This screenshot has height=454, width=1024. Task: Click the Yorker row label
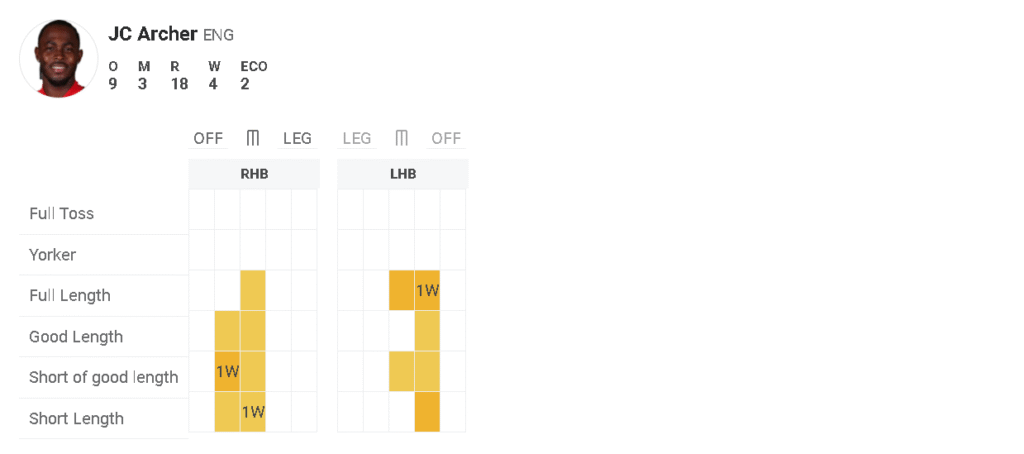pos(53,255)
